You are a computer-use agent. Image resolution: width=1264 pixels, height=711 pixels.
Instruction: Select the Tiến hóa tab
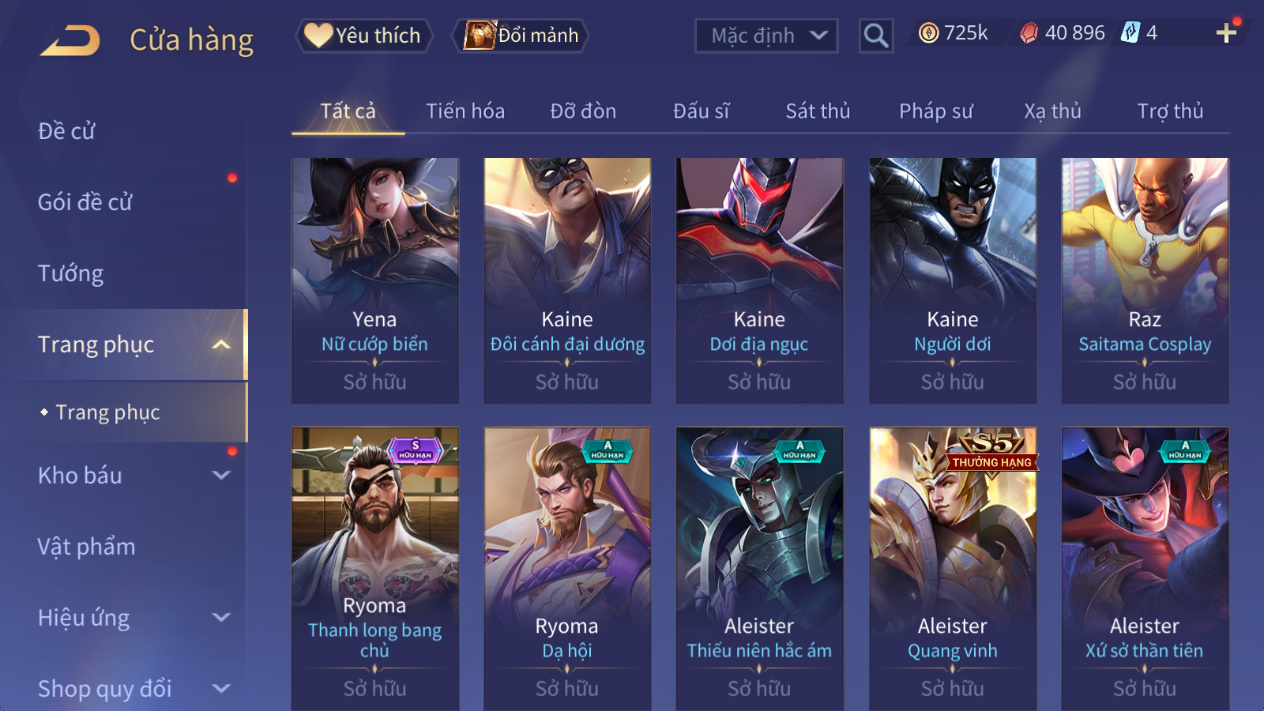coord(465,111)
